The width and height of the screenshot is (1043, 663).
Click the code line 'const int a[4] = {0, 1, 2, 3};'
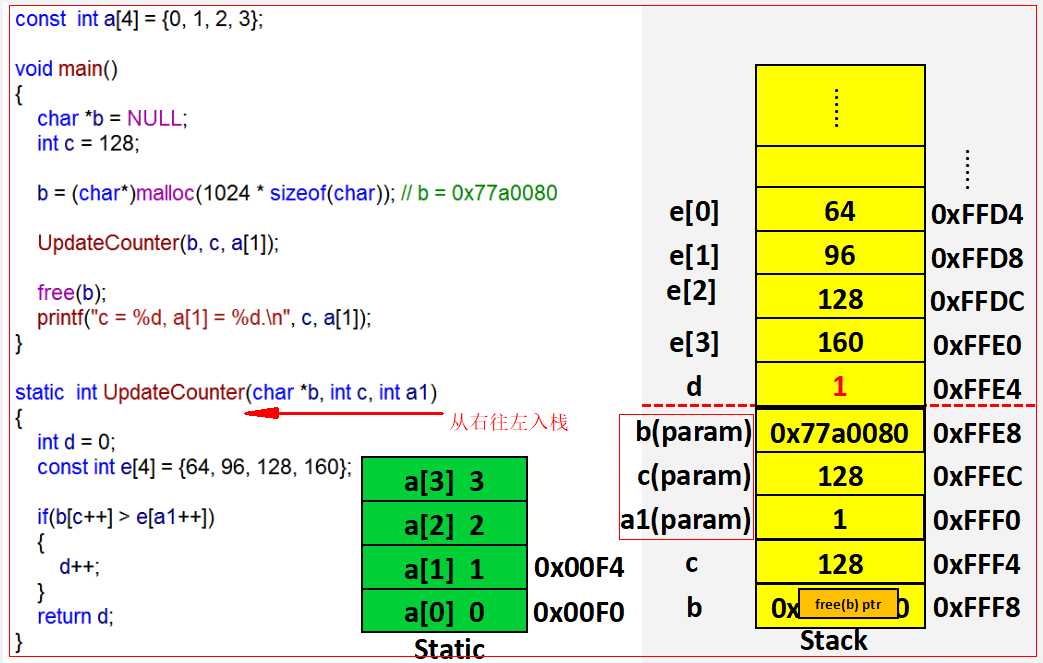click(139, 19)
